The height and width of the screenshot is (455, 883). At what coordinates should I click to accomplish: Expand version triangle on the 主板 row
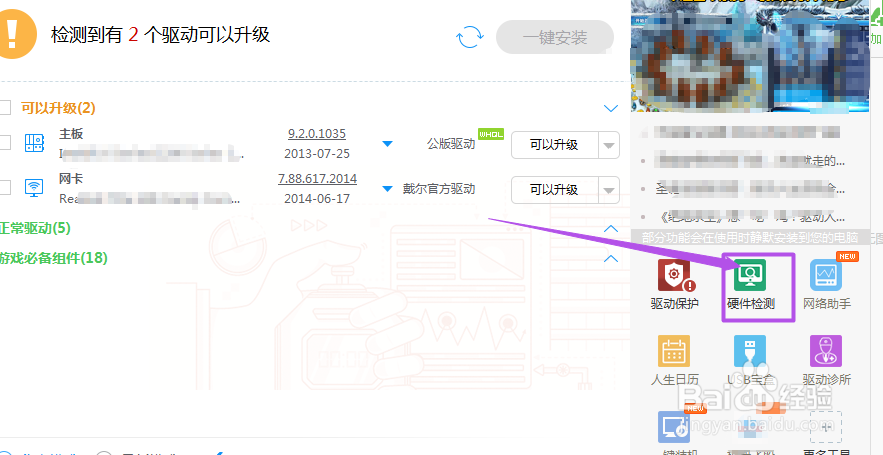pyautogui.click(x=387, y=144)
